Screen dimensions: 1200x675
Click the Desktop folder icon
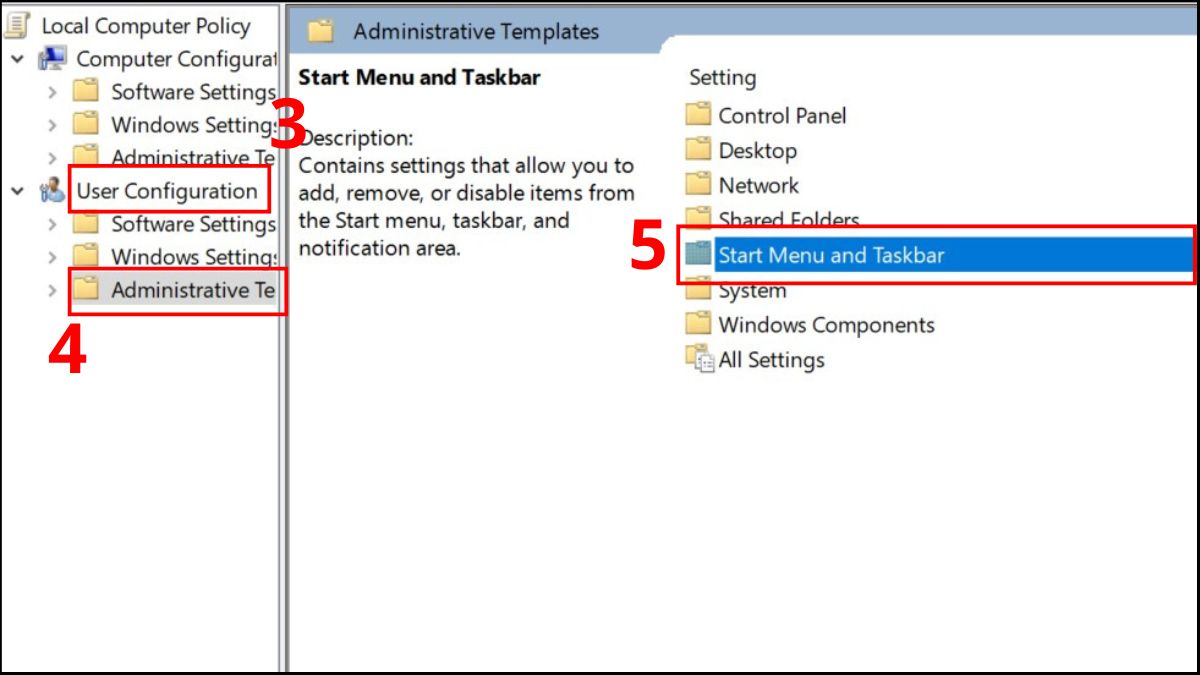pos(699,150)
